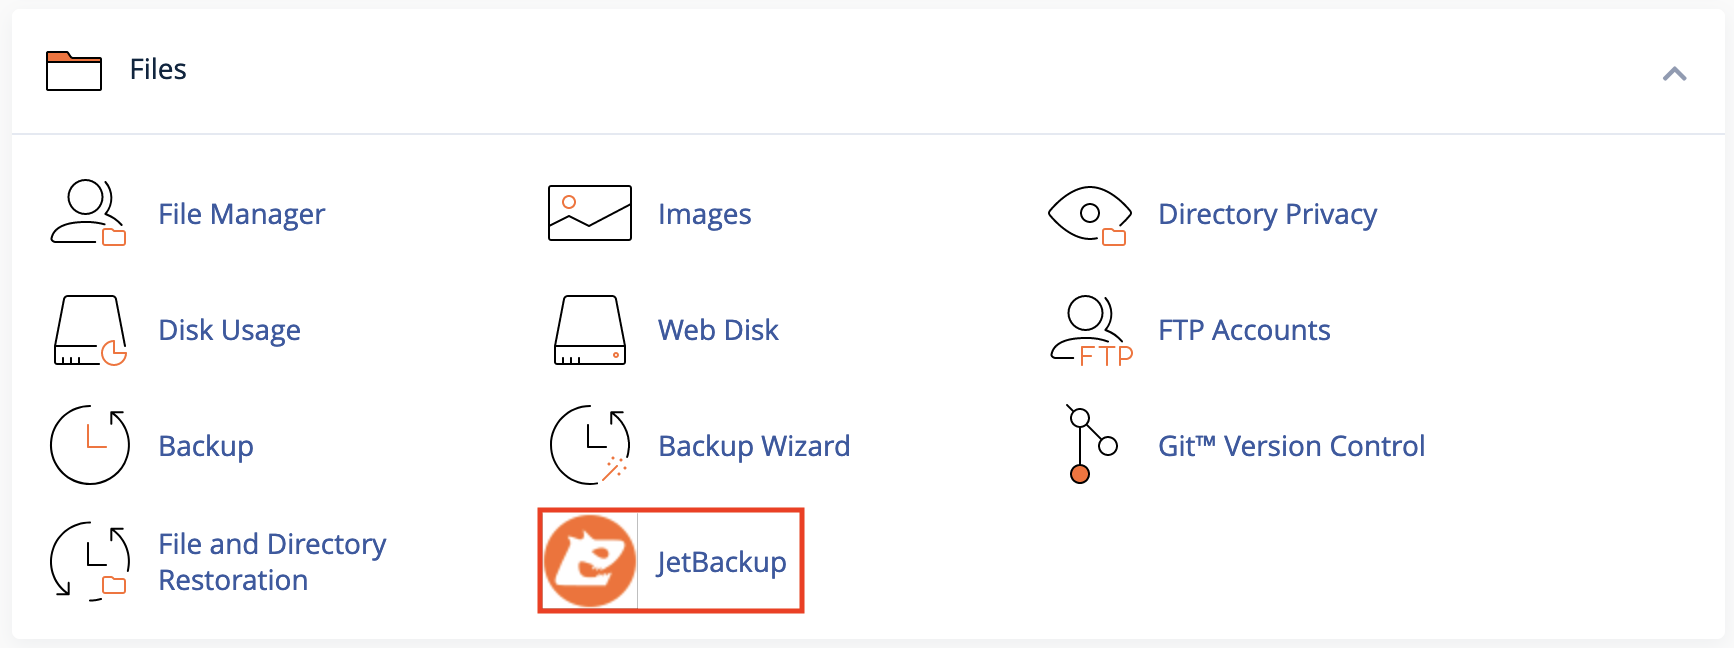Open the File Manager icon
This screenshot has height=648, width=1734.
point(88,213)
